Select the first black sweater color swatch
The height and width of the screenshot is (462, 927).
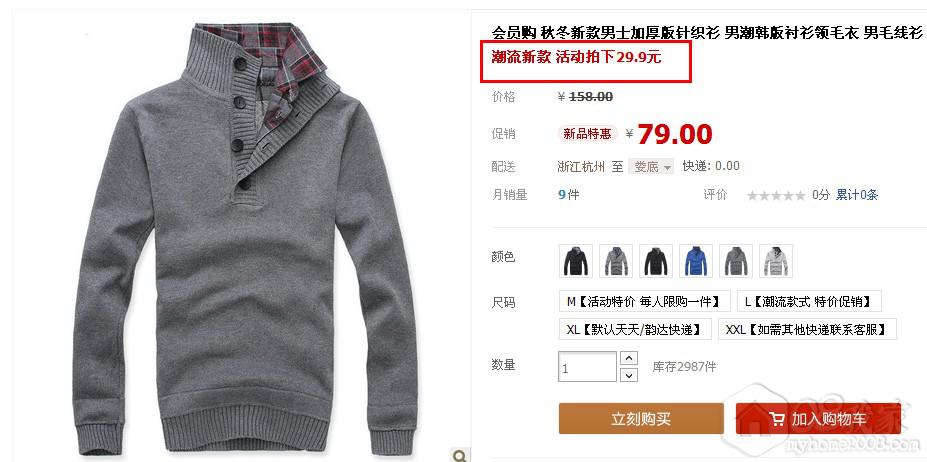tap(576, 261)
